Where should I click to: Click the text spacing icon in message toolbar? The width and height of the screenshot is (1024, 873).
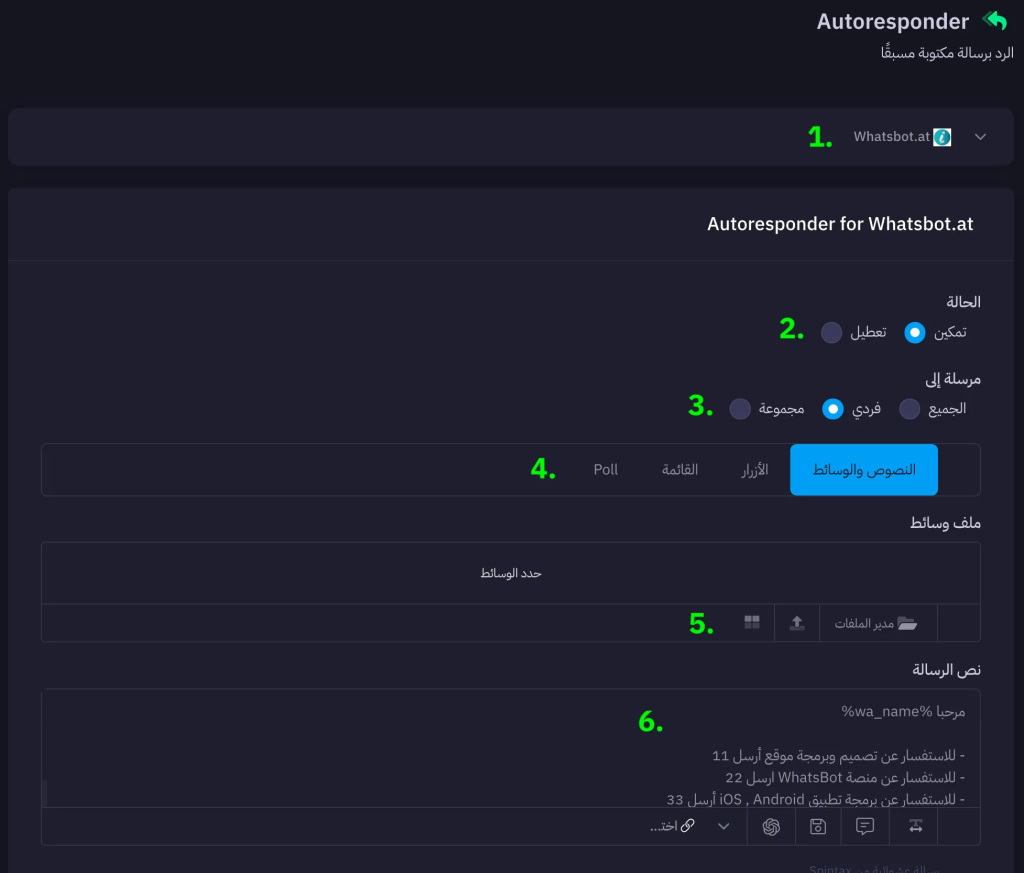click(x=915, y=826)
